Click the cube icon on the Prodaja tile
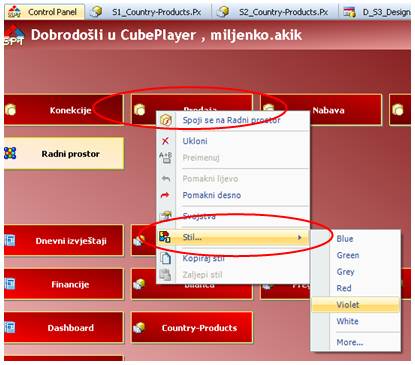Viewport: 415px width, 365px height. 139,109
